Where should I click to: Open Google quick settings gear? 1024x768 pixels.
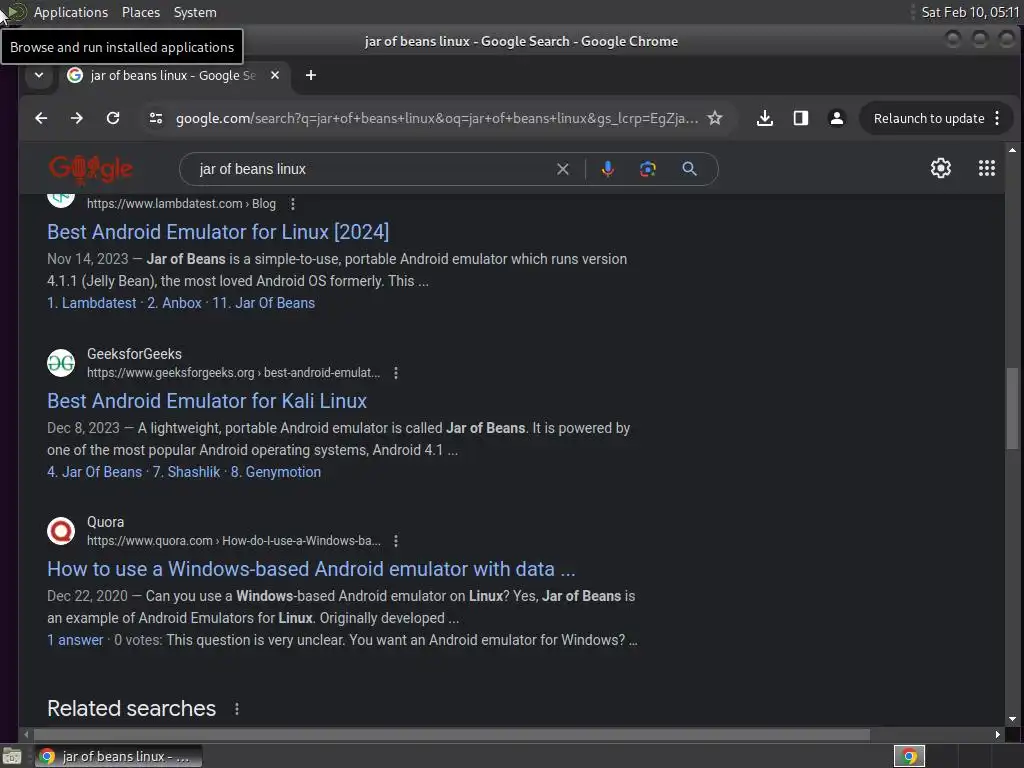[x=940, y=168]
